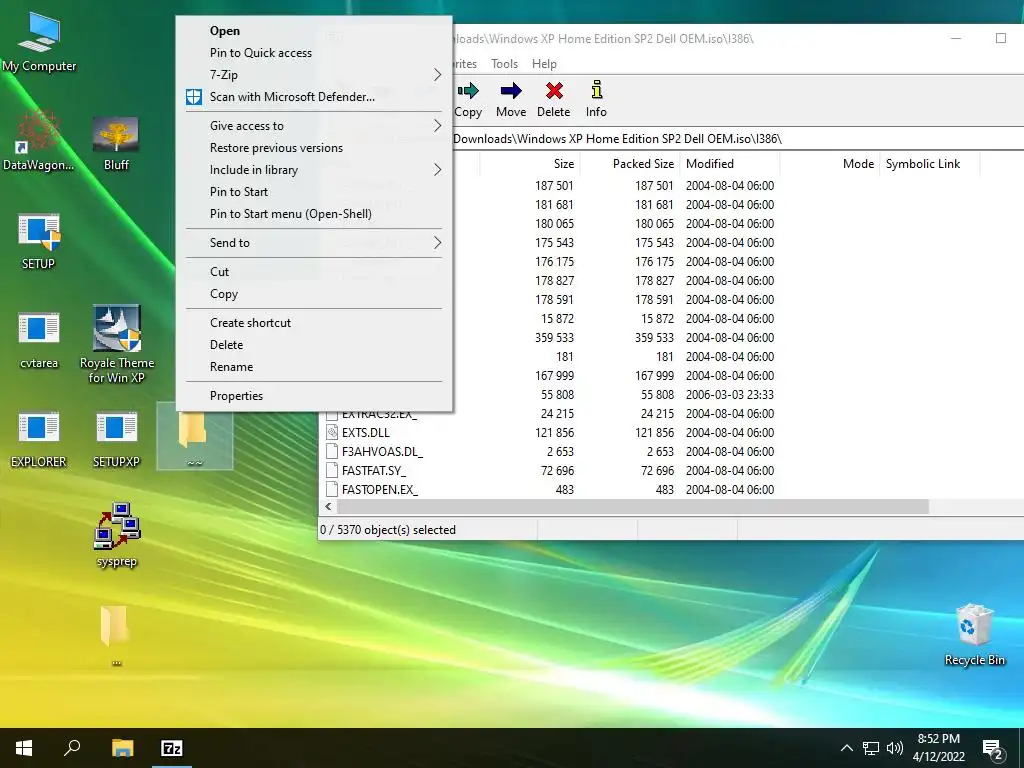Click the network tray icon
This screenshot has height=768, width=1024.
tap(871, 748)
